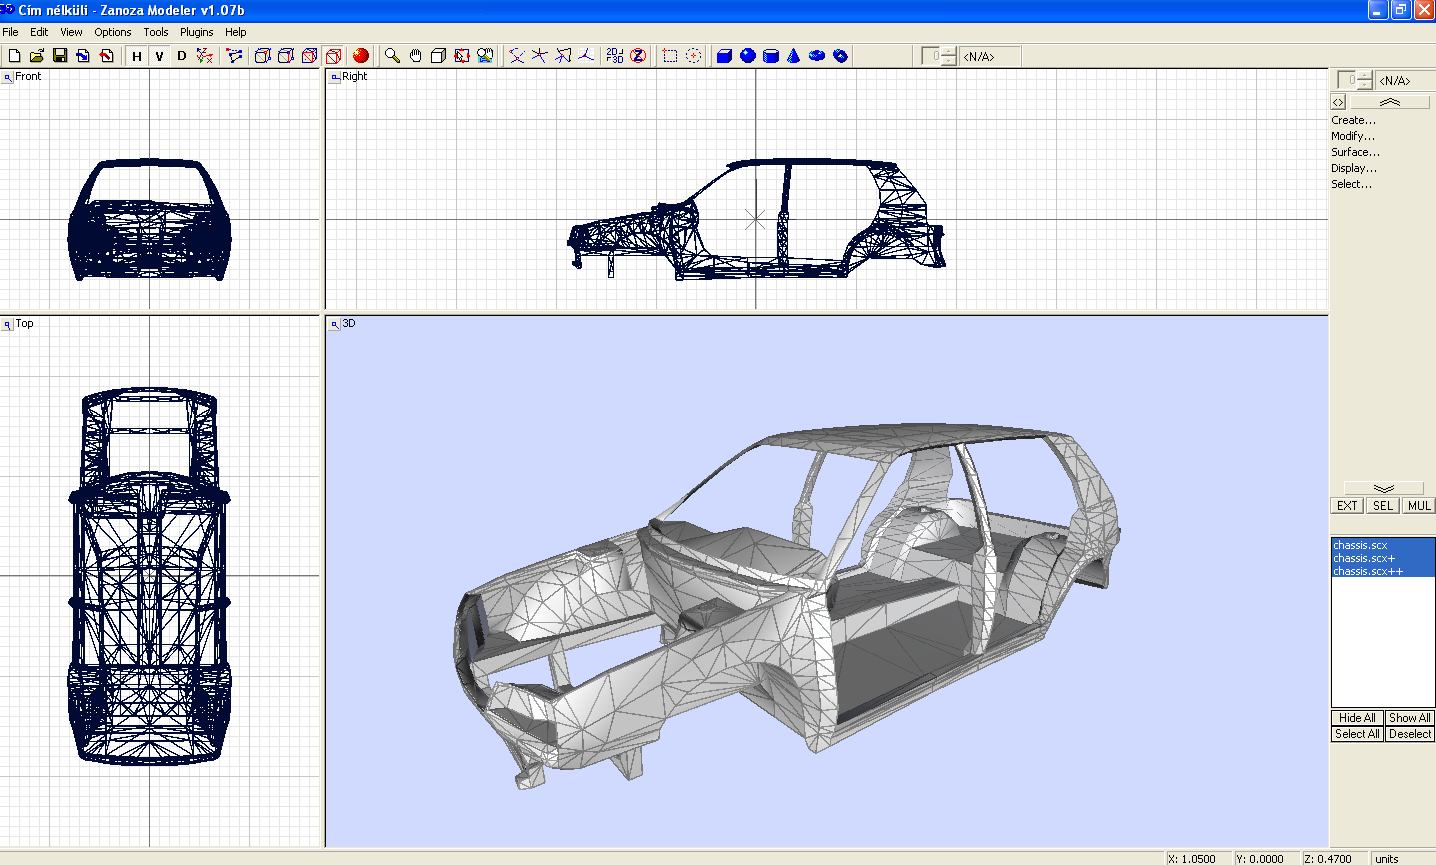Click the zoom all extents icon
The width and height of the screenshot is (1436, 865).
(x=485, y=56)
